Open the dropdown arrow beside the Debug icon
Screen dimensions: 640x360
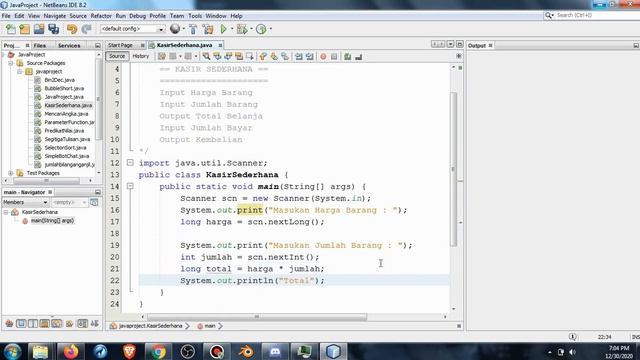tap(251, 29)
